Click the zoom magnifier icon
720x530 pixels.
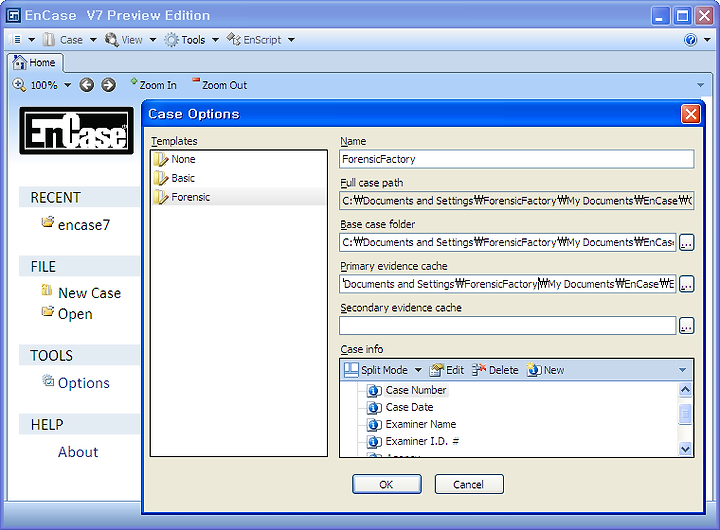point(19,85)
